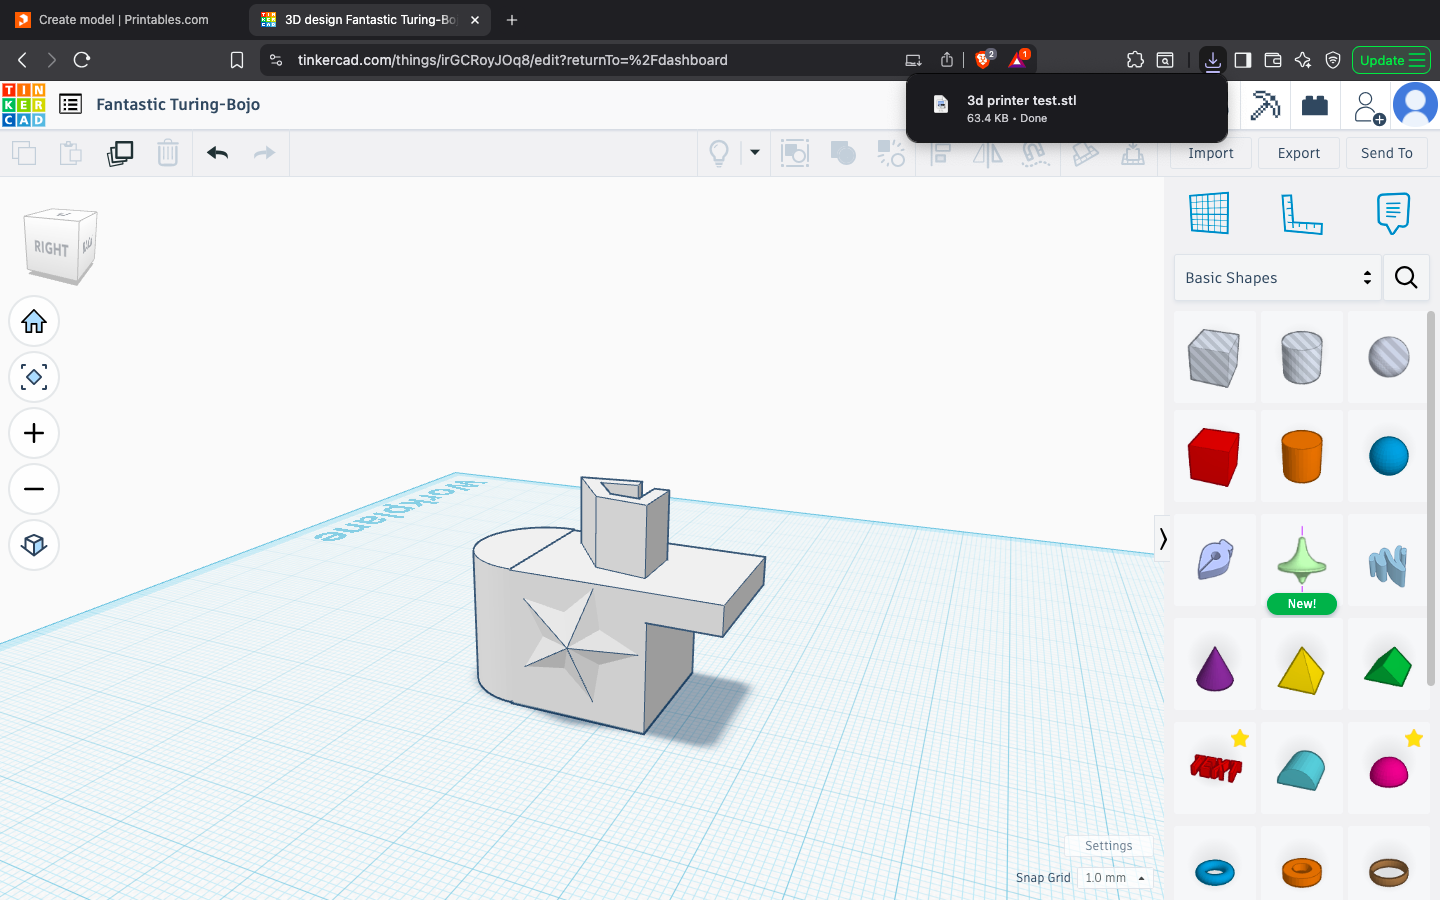
Task: Click the Fit all in view button
Action: pos(34,377)
